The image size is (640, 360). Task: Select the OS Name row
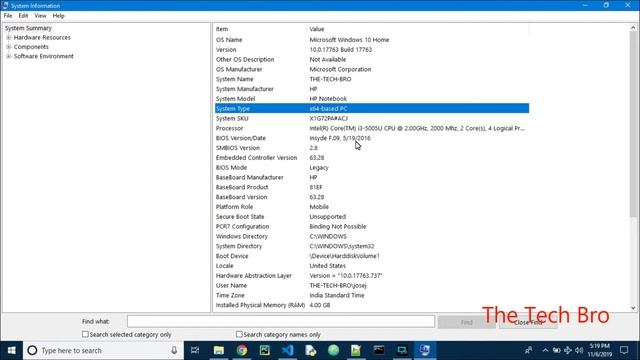click(372, 40)
